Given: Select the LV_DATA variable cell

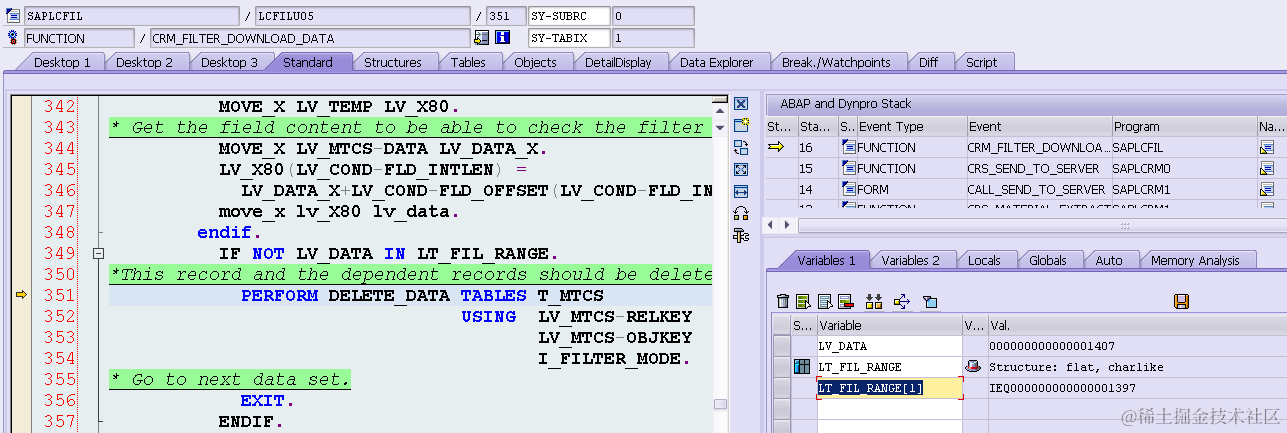Looking at the screenshot, I should tap(889, 346).
